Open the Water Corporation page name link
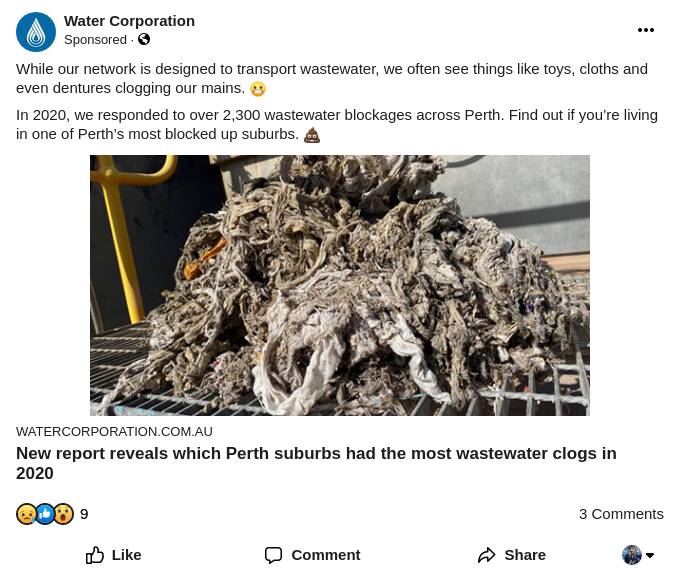This screenshot has width=680, height=582. 129,21
